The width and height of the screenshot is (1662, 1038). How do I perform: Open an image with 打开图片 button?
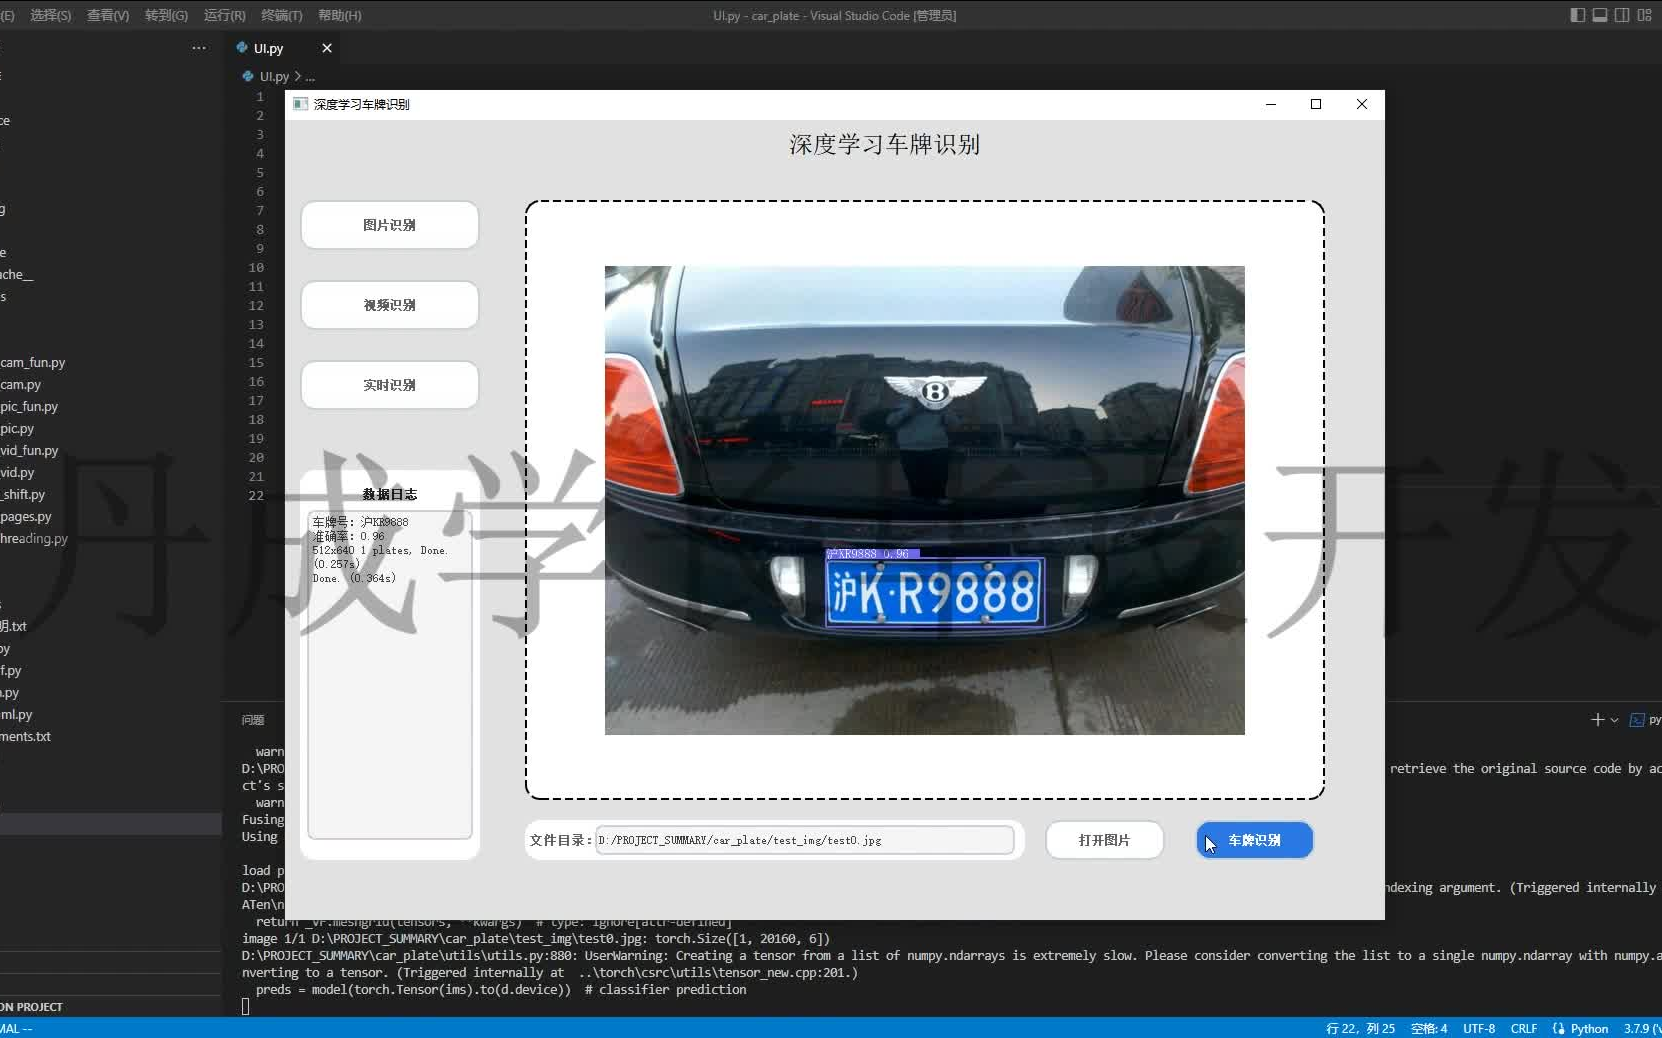1104,840
